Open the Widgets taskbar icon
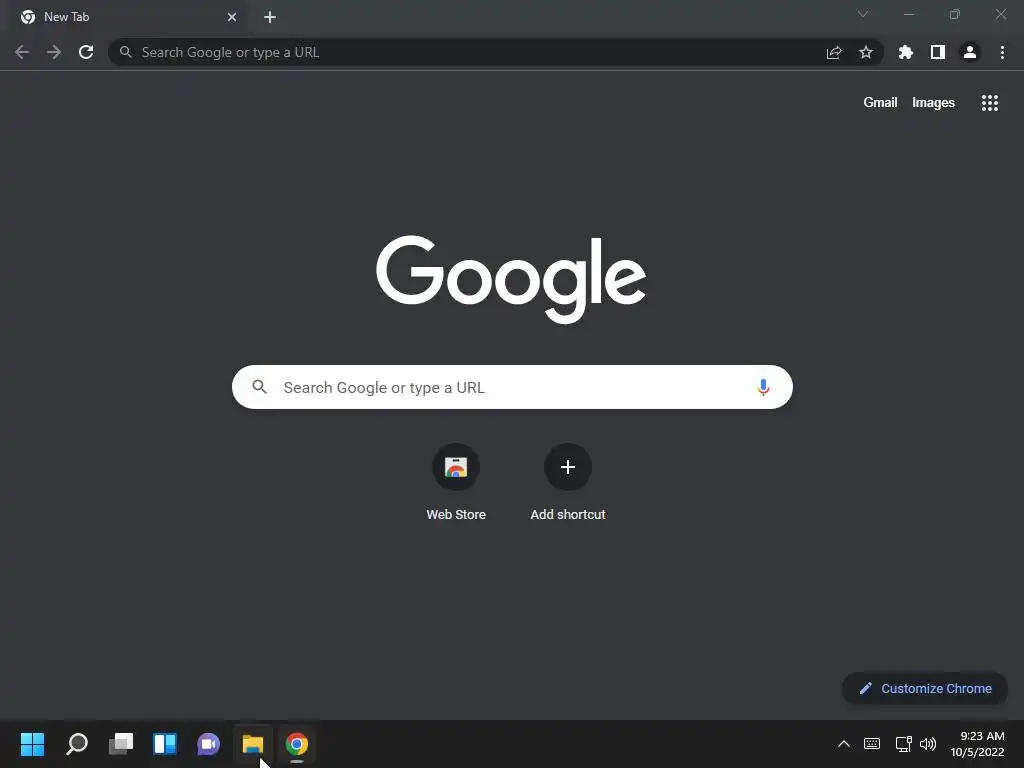 pos(165,744)
